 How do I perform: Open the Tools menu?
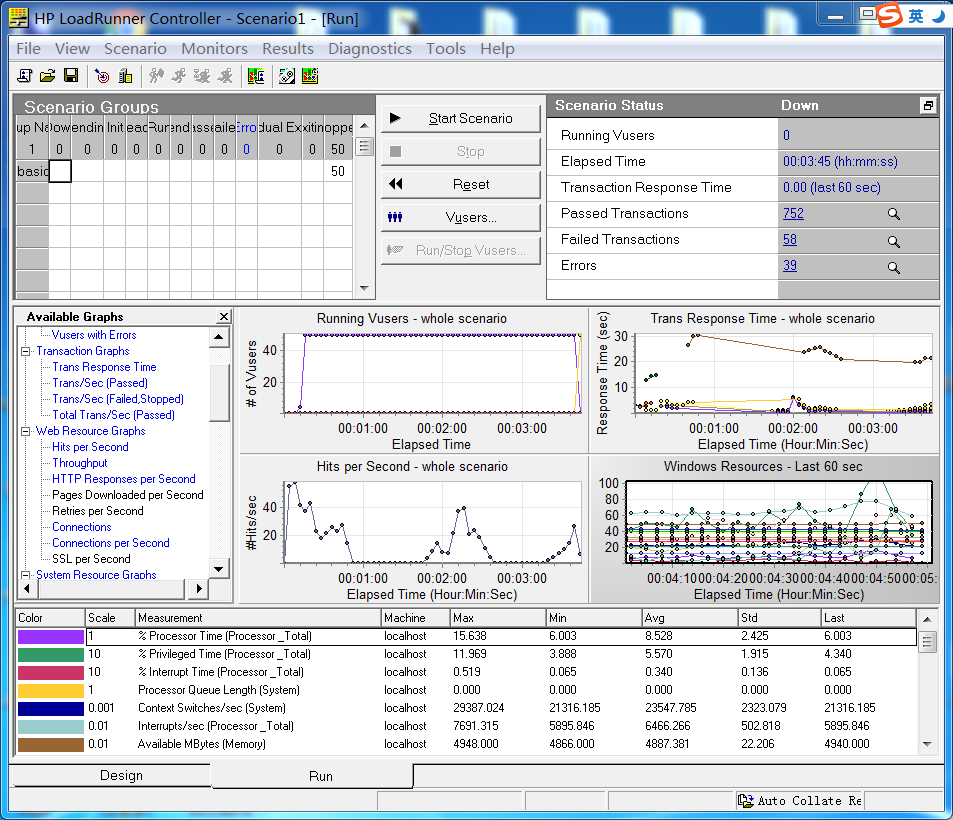446,49
